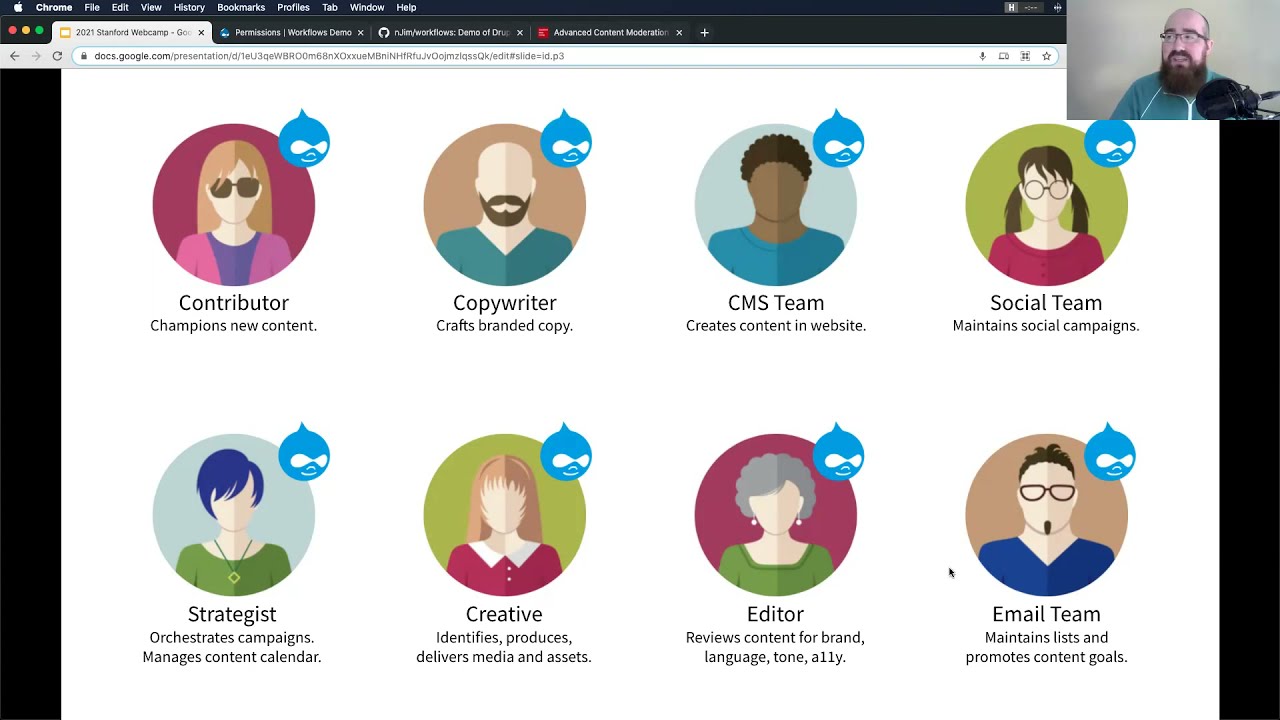Click the gray-haired Editor avatar
The width and height of the screenshot is (1280, 720).
point(776,515)
